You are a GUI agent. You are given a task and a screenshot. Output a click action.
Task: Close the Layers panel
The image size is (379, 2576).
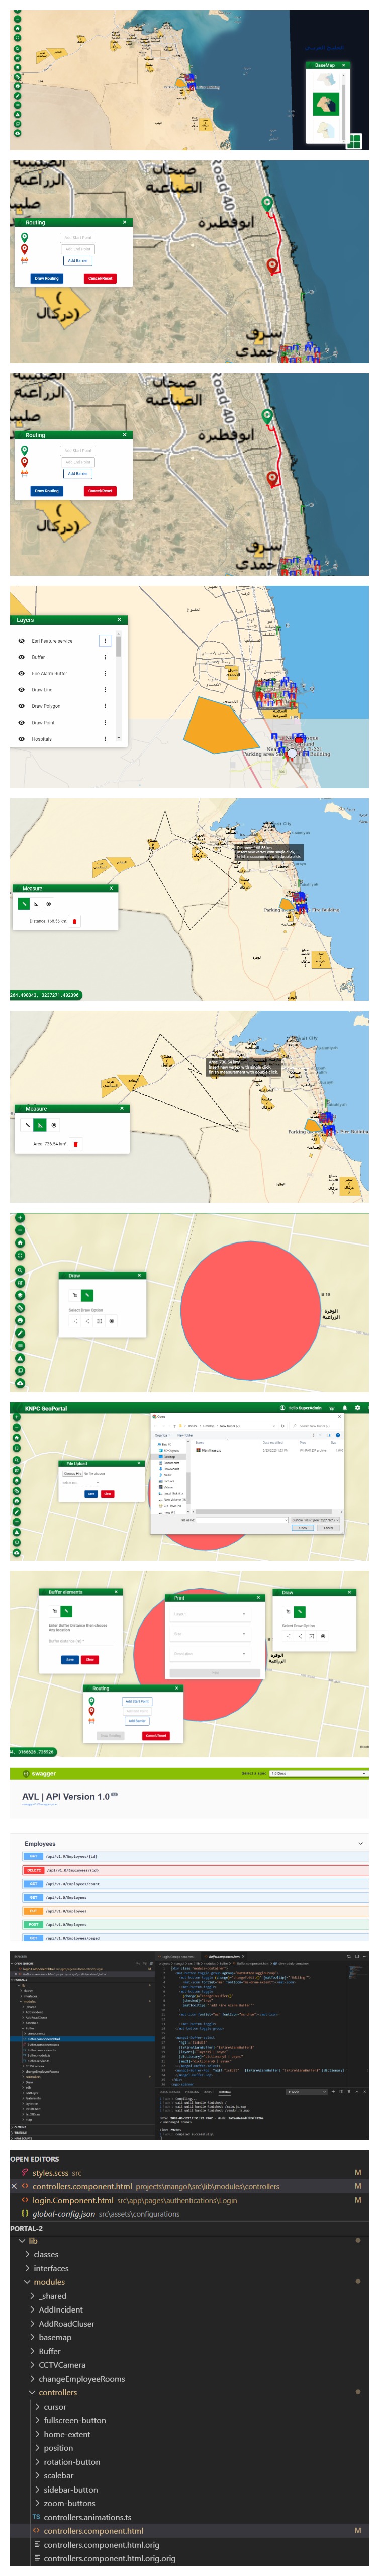point(119,620)
